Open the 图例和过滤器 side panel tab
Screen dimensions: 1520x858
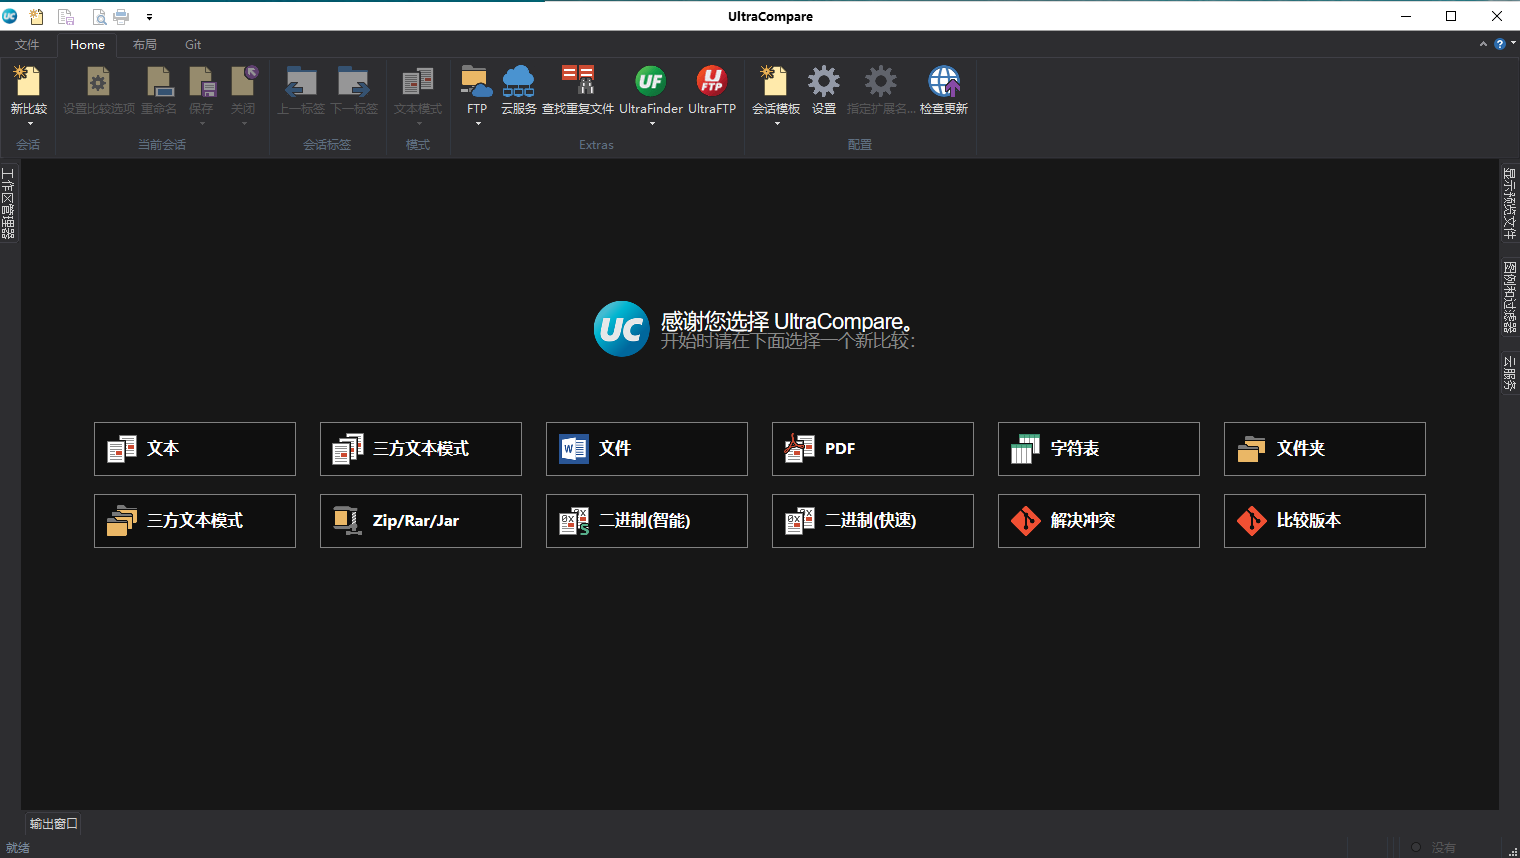pyautogui.click(x=1510, y=297)
